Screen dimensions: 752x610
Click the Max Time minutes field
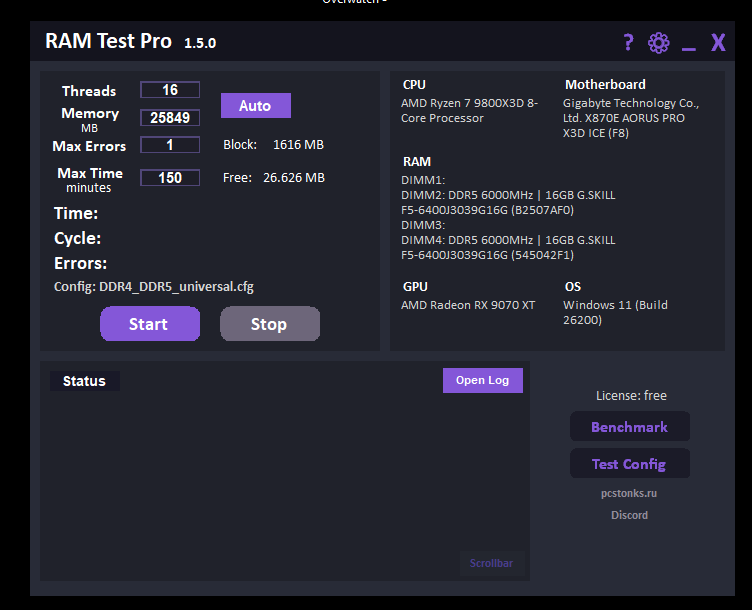click(170, 177)
